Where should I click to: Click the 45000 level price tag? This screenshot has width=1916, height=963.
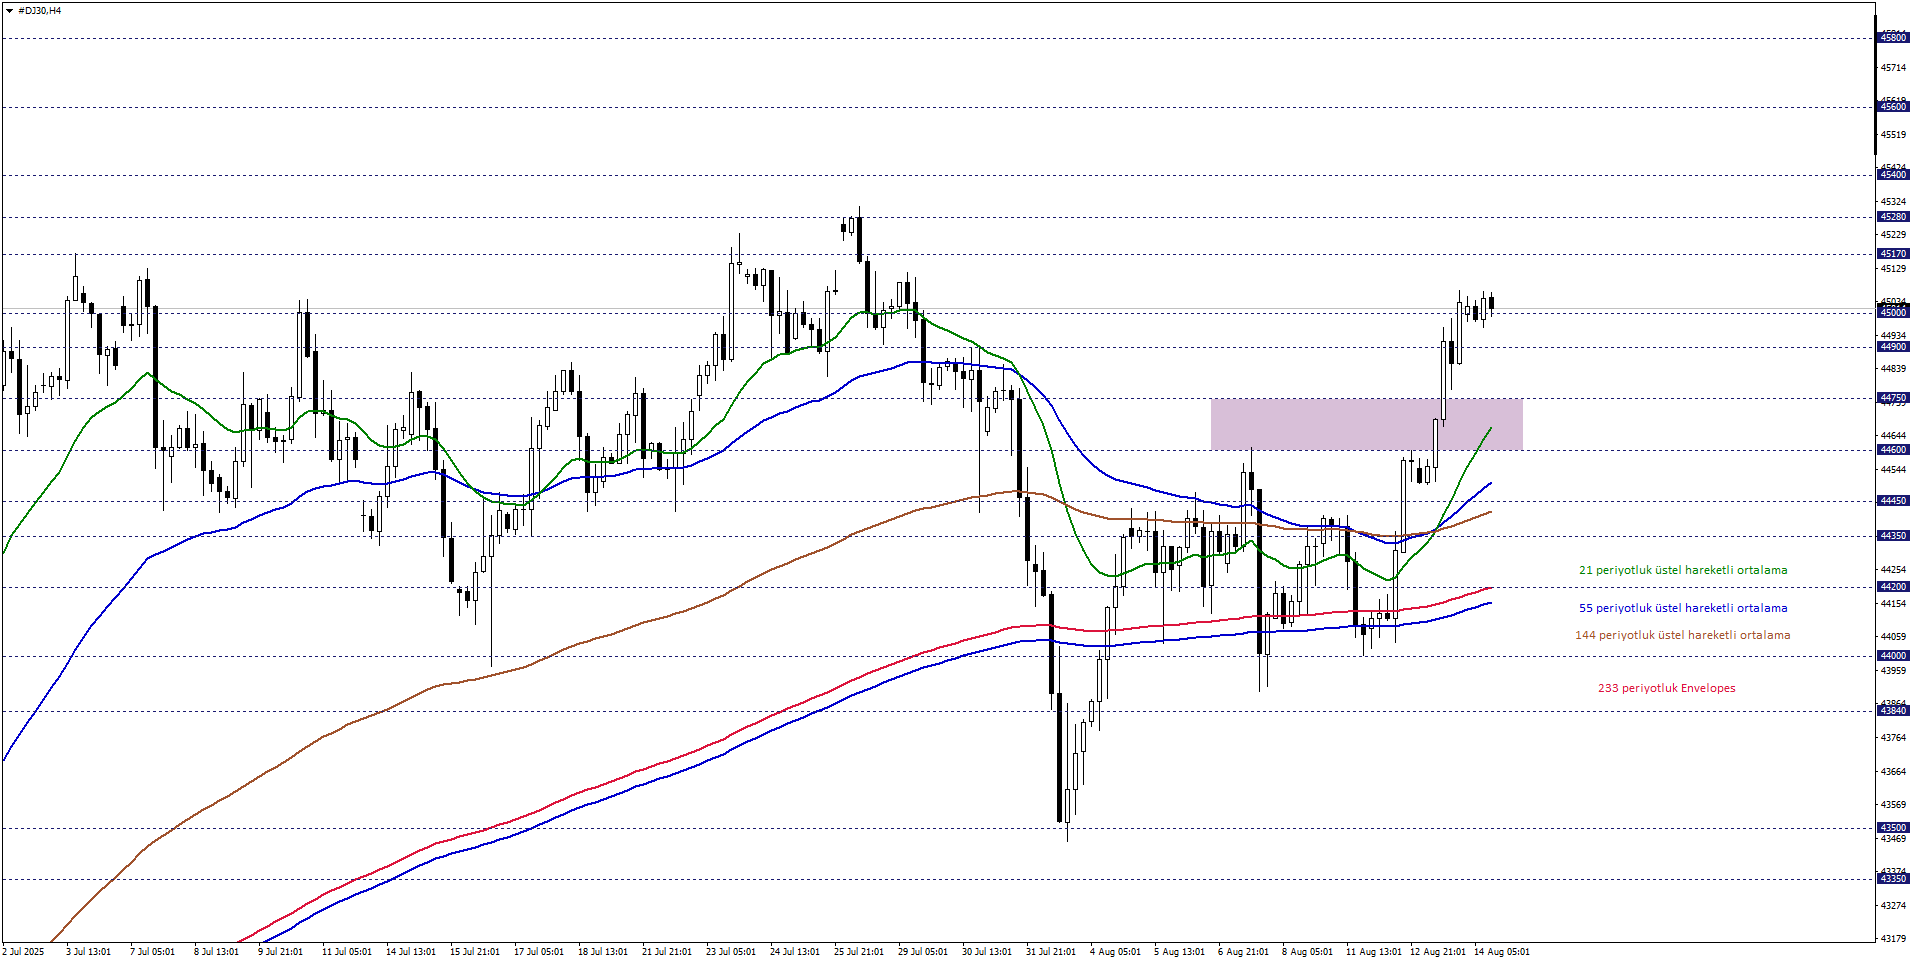tap(1892, 313)
